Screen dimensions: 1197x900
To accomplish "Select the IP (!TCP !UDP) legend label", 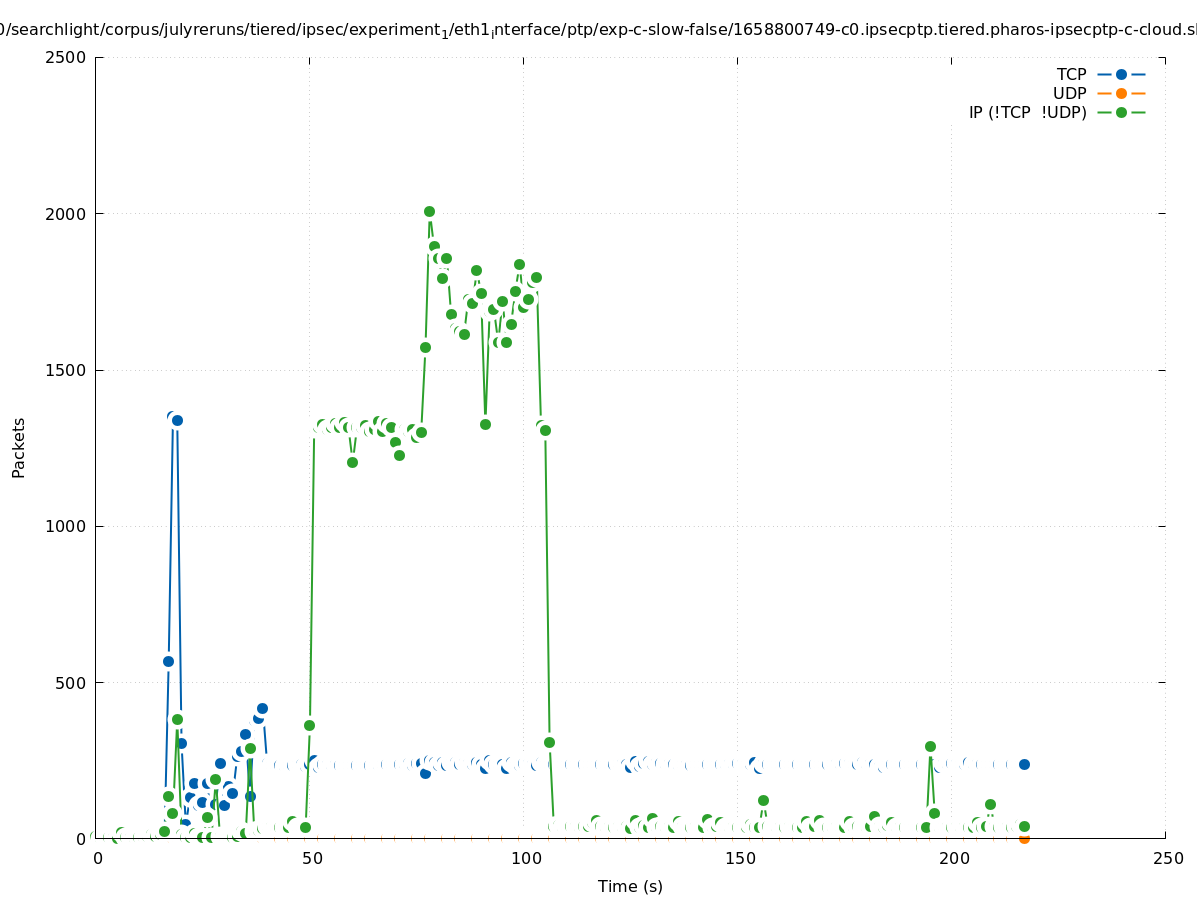I will click(1027, 112).
